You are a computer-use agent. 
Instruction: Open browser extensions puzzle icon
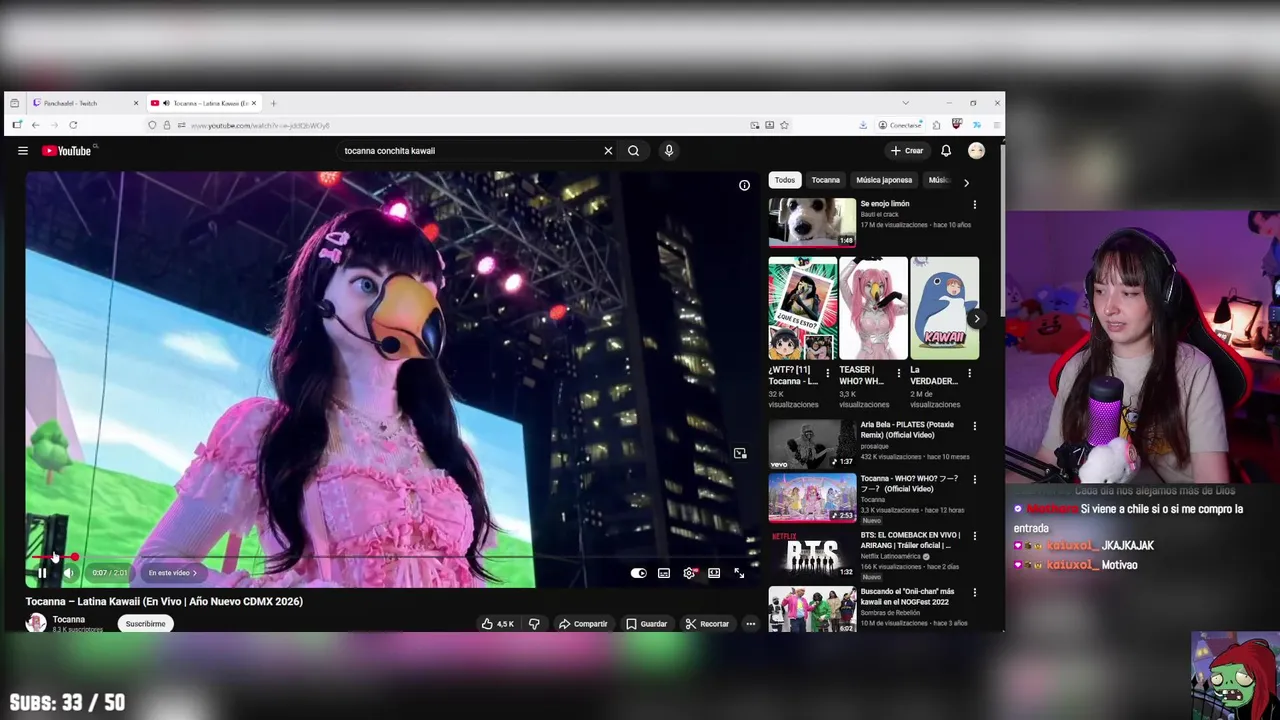pyautogui.click(x=936, y=125)
